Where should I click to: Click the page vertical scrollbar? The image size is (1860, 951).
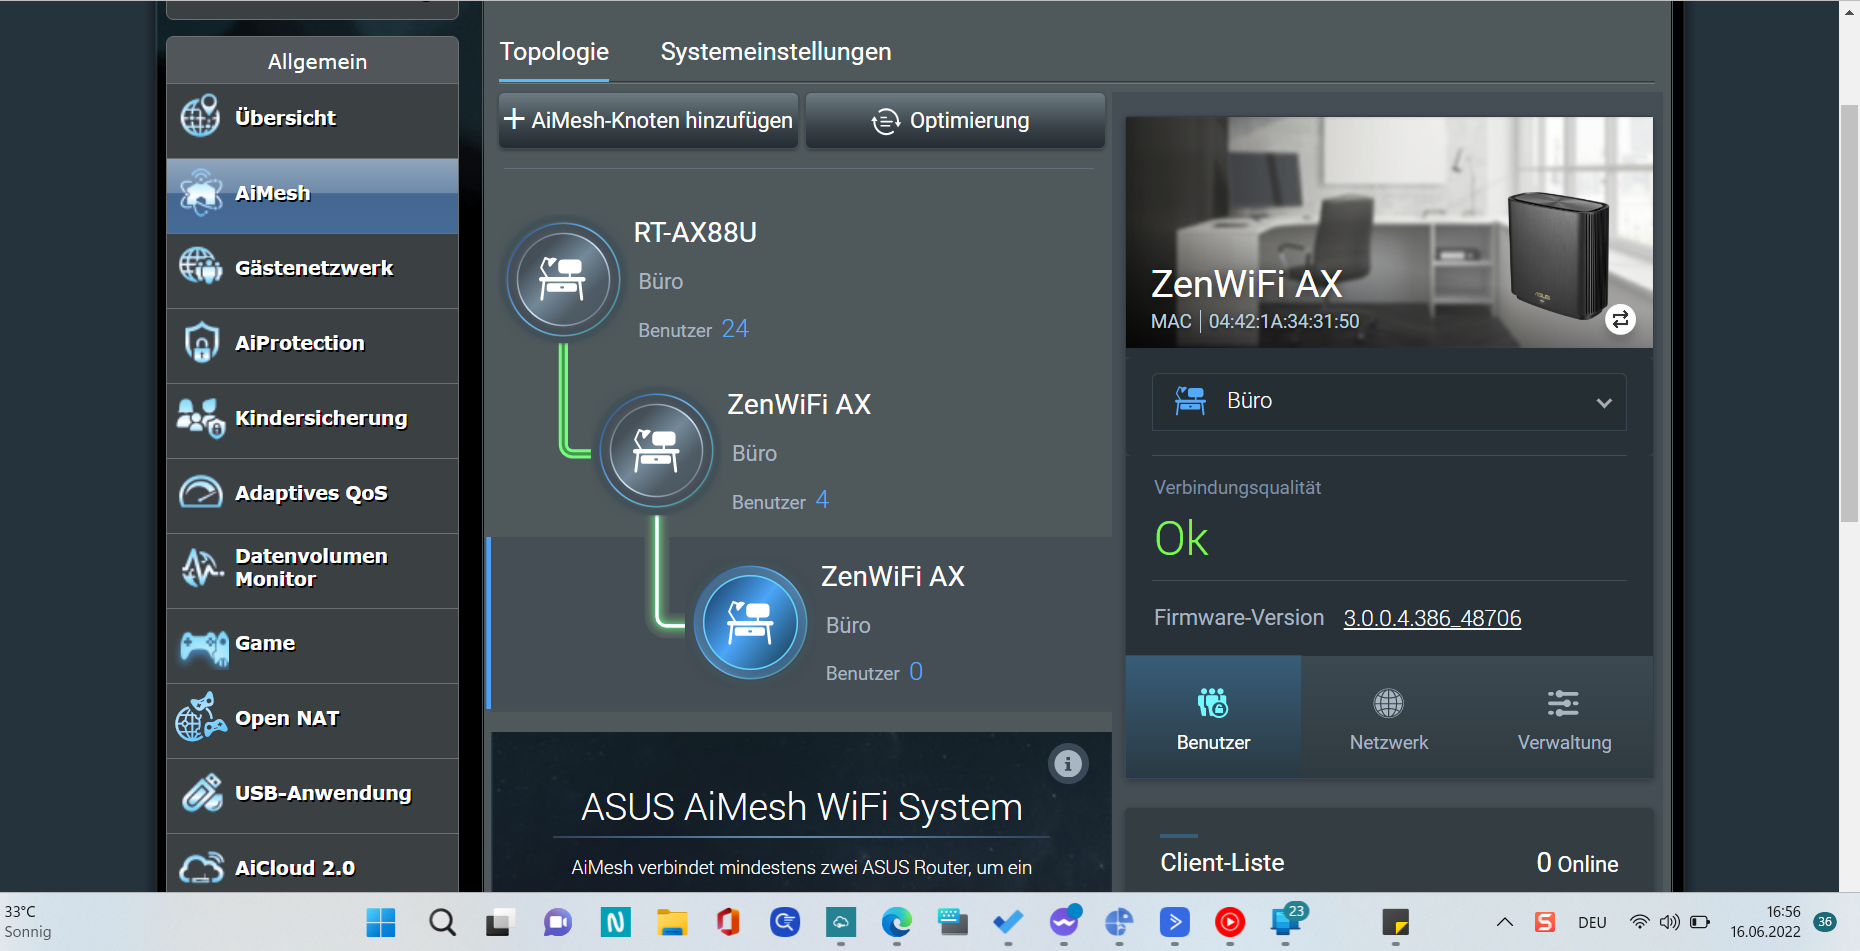[1849, 312]
